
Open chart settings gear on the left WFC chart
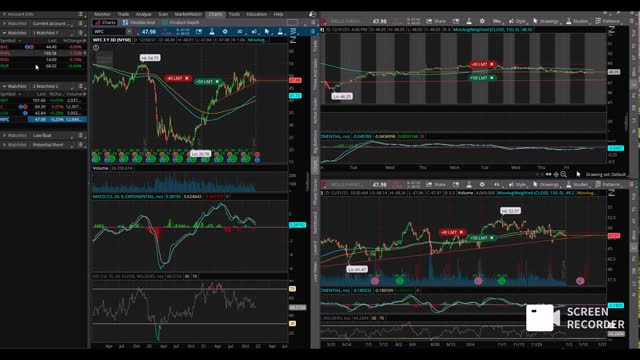tap(225, 31)
